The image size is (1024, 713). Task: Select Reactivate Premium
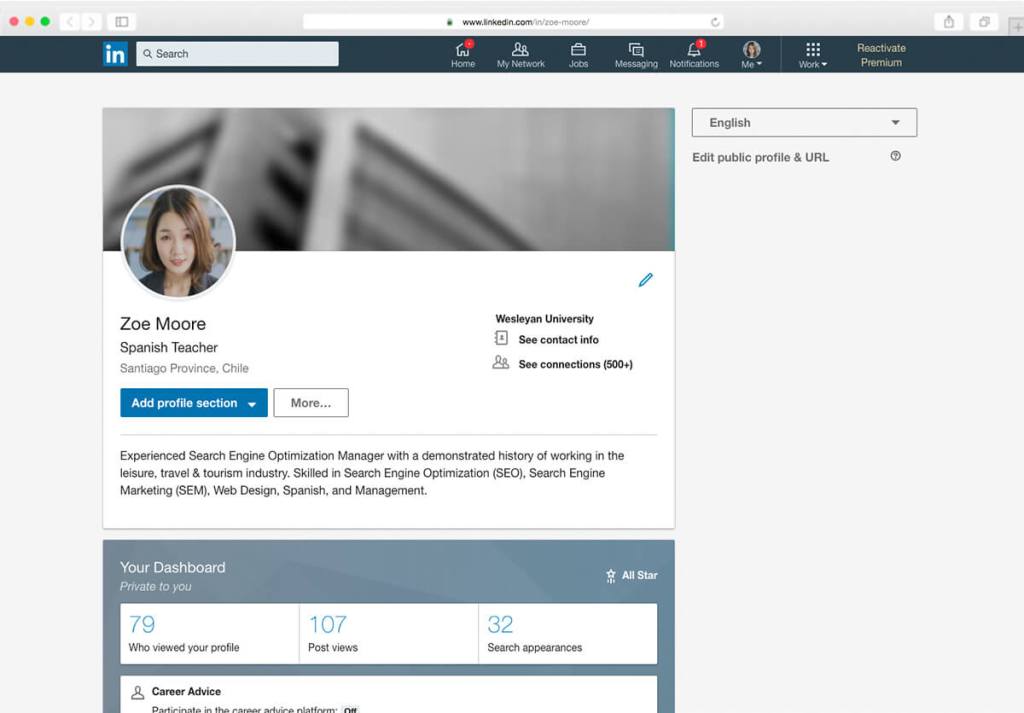[x=881, y=55]
